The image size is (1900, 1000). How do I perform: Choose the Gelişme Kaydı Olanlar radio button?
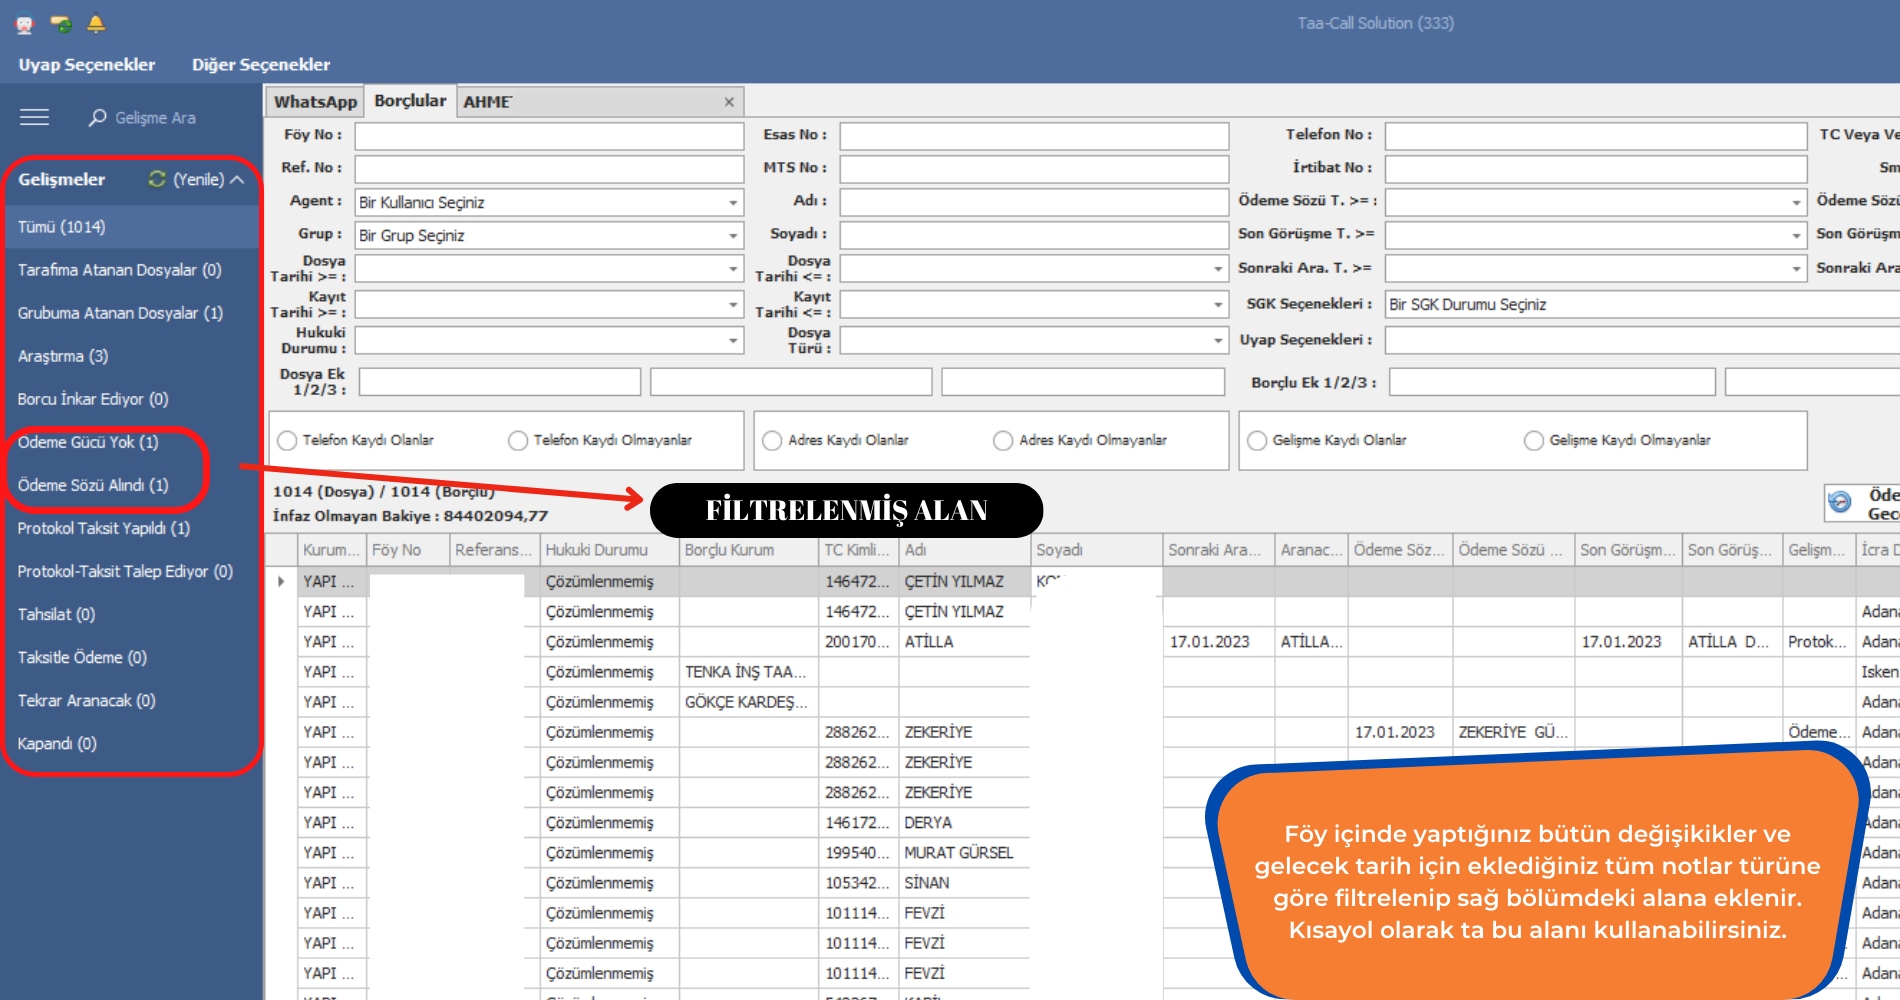click(1257, 441)
